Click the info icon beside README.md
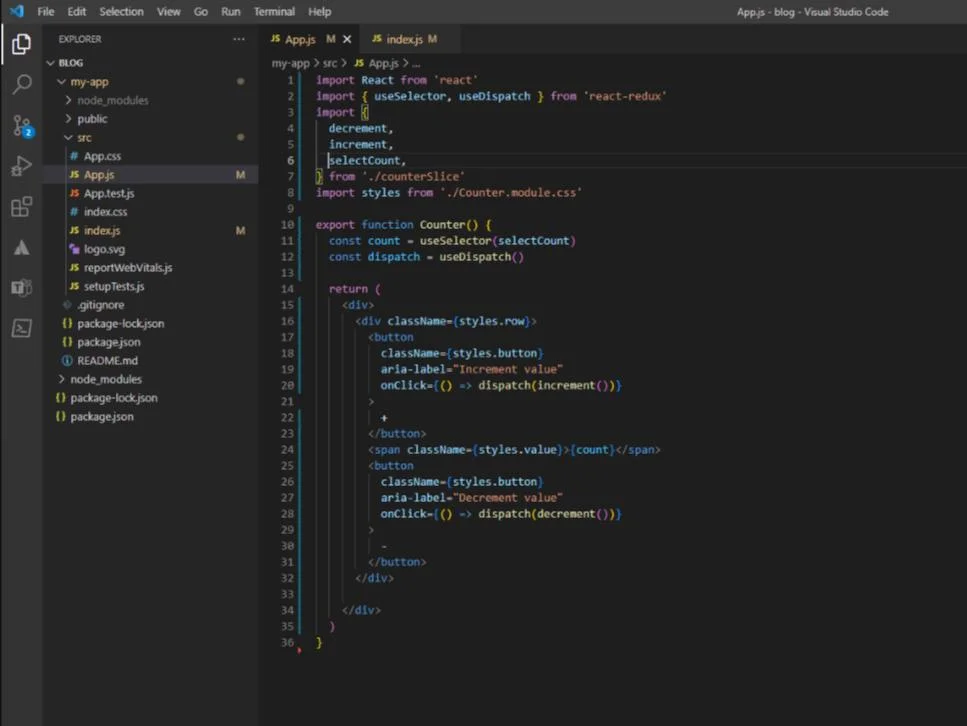 [67, 360]
